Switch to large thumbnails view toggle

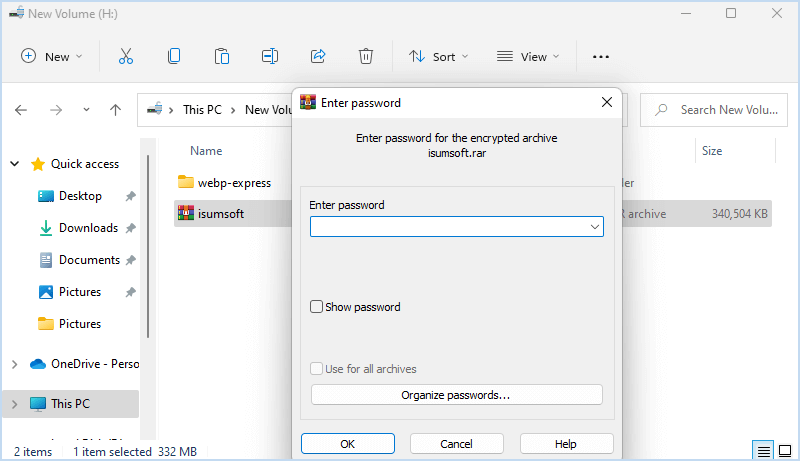pyautogui.click(x=785, y=451)
